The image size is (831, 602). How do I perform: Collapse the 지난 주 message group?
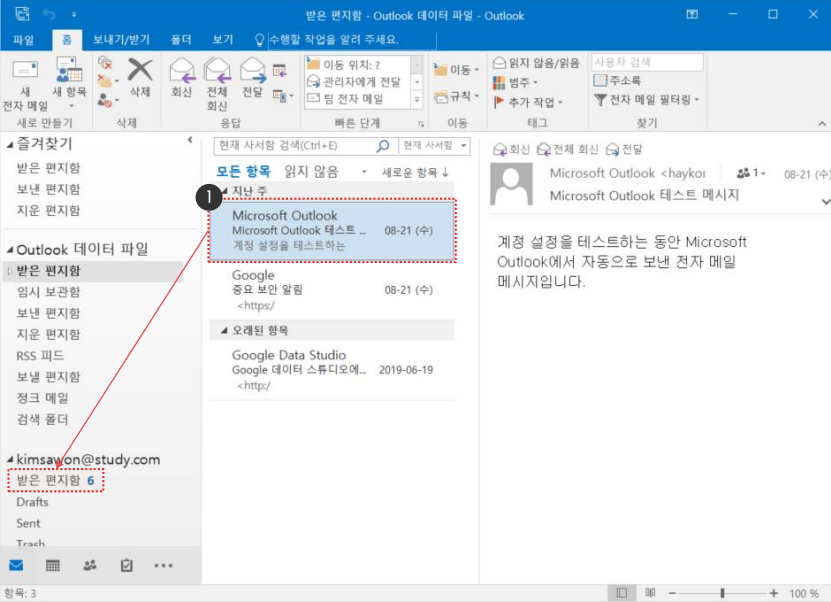224,191
